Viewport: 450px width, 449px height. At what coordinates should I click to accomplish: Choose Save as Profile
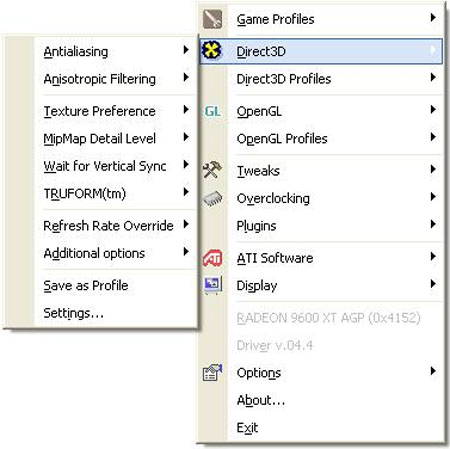click(115, 286)
